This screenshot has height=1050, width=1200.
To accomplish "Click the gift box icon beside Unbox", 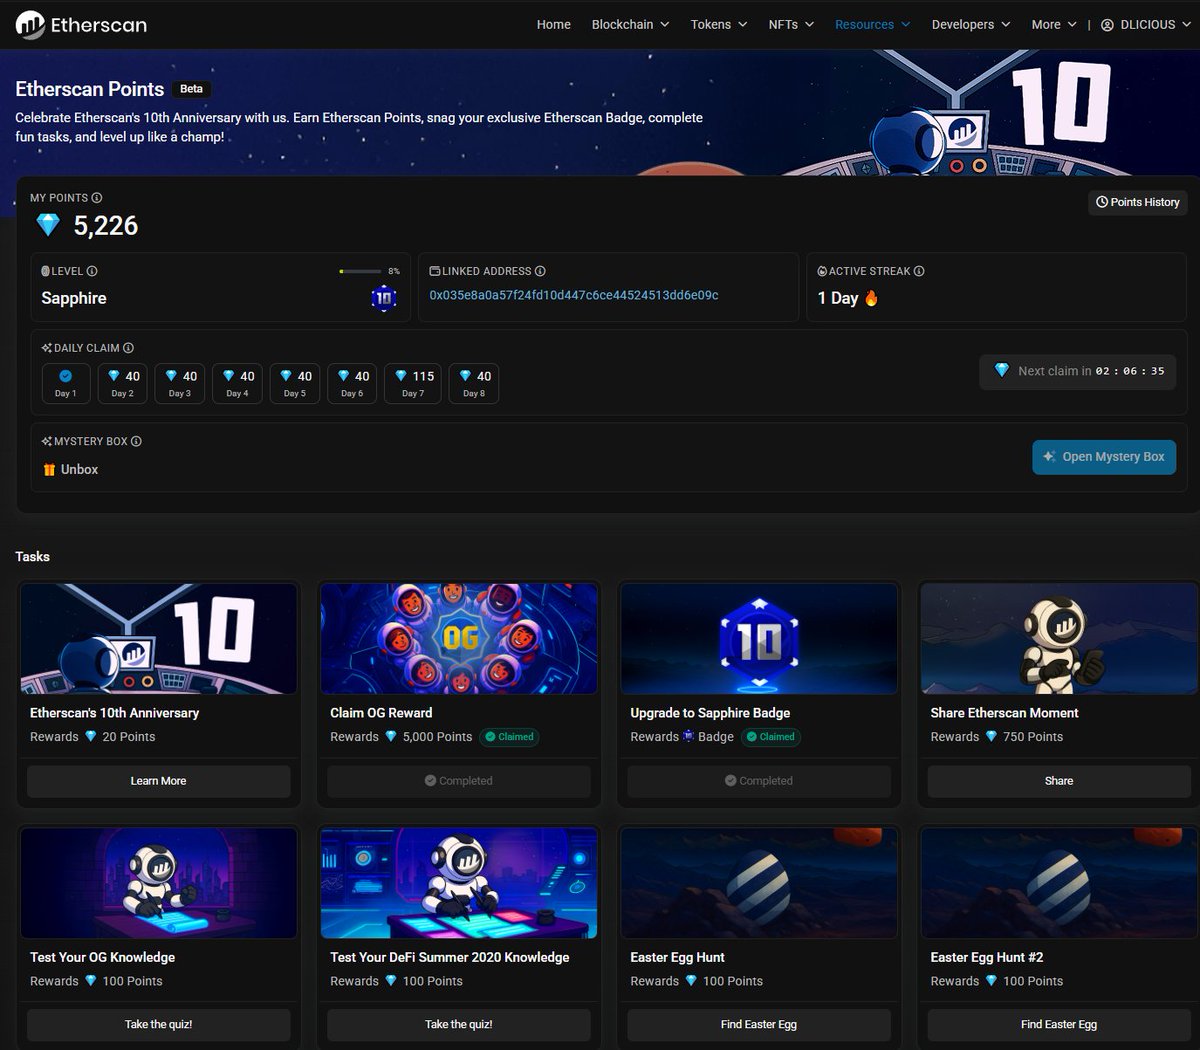I will tap(49, 469).
